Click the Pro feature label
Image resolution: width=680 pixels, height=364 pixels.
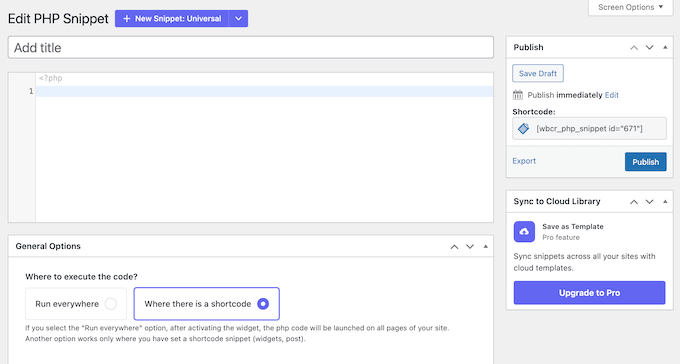(x=561, y=237)
